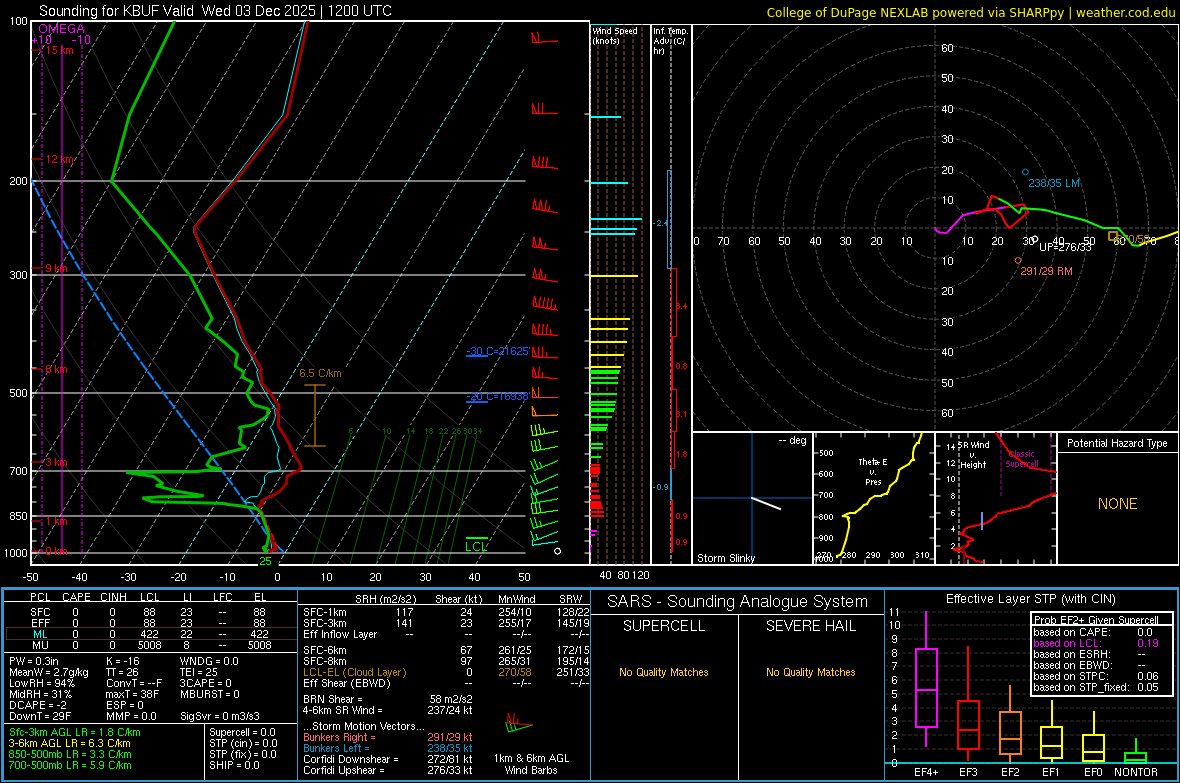1180x783 pixels.
Task: Click the SigSvr = 0 m3/s3 value
Action: coord(220,716)
